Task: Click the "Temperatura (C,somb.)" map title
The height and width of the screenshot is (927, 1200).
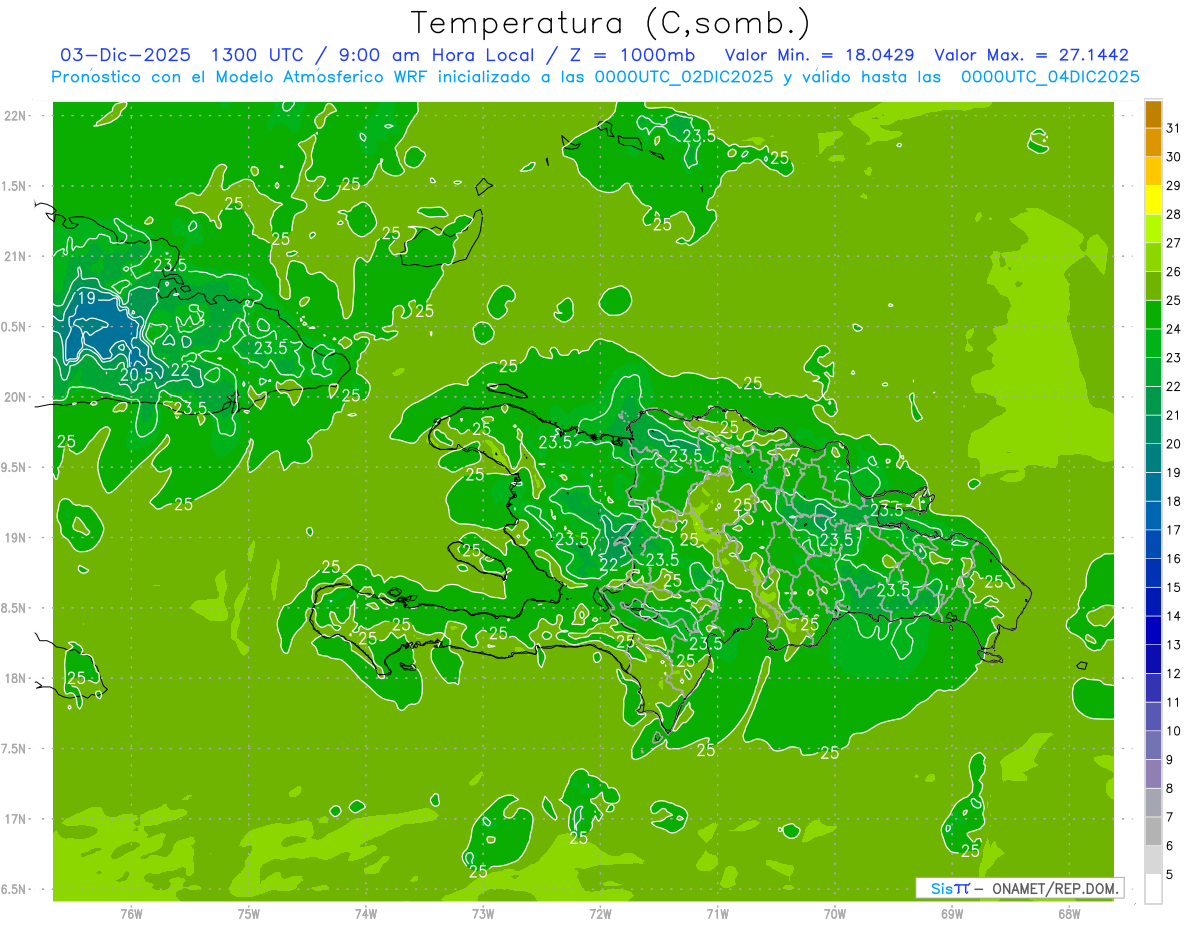Action: [610, 24]
